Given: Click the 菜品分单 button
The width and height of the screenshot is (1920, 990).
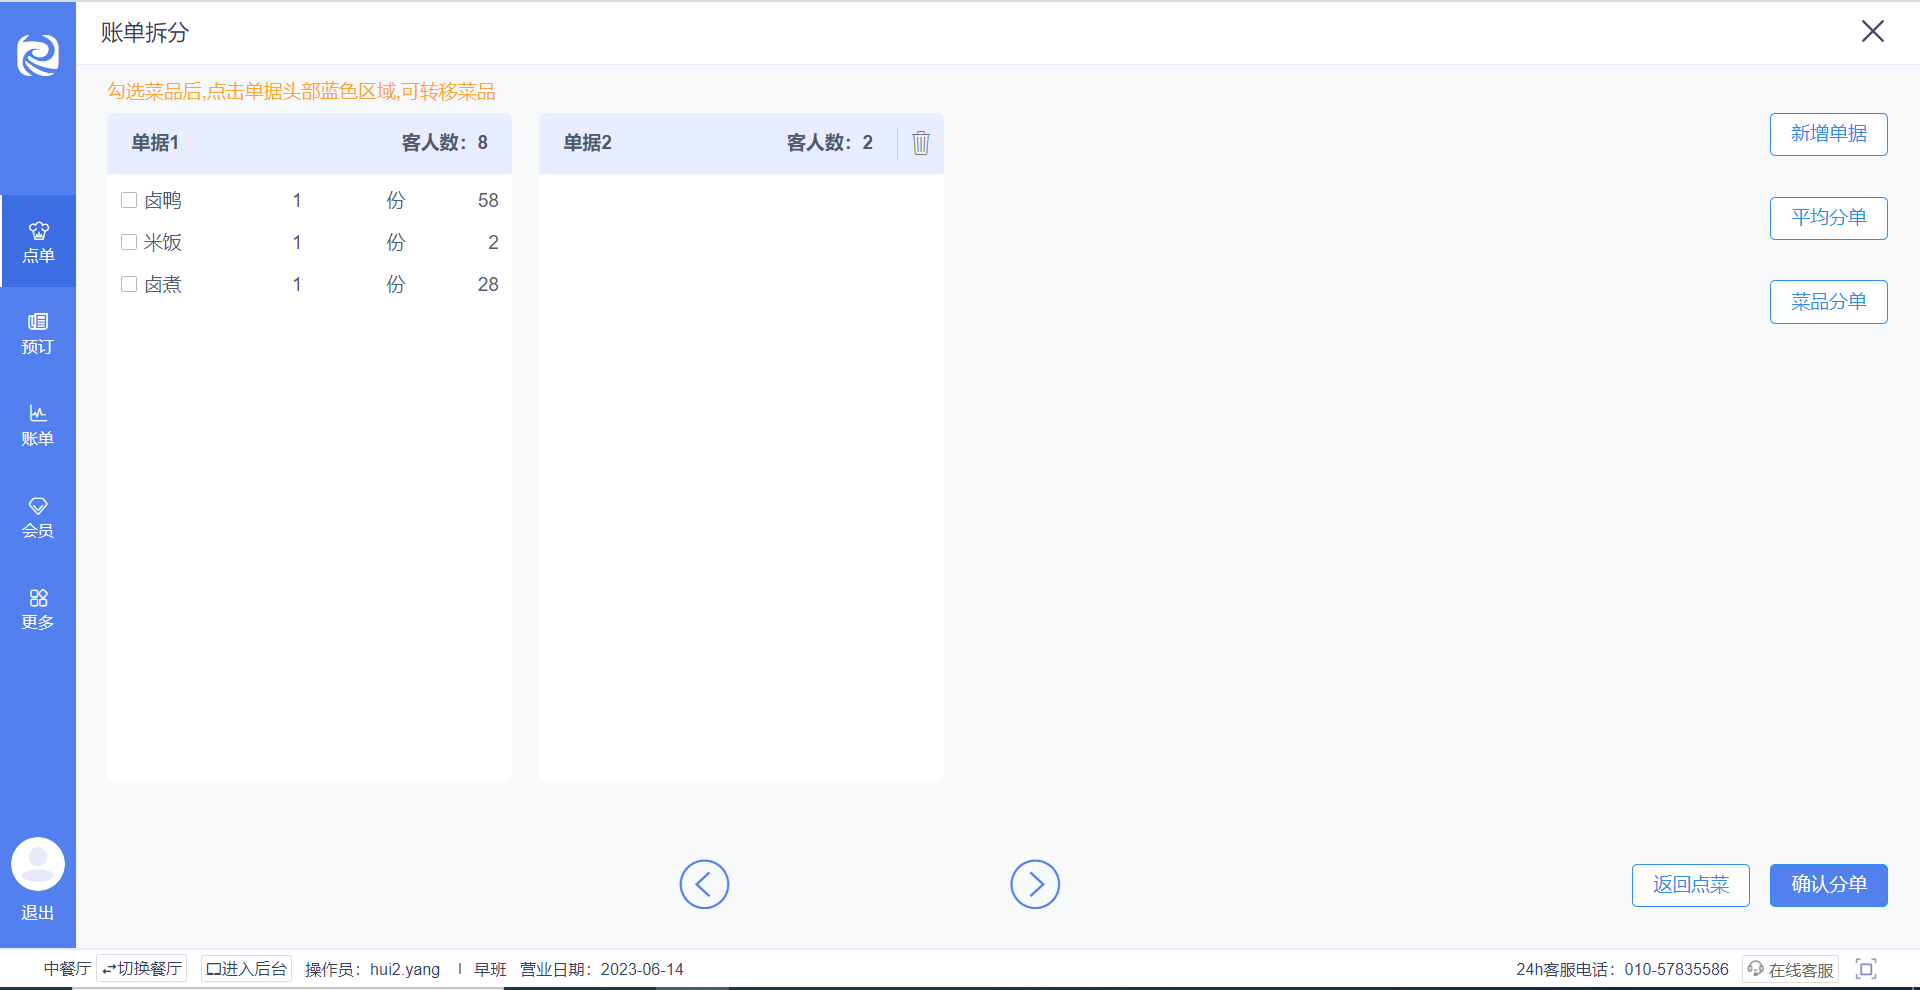Looking at the screenshot, I should coord(1829,302).
